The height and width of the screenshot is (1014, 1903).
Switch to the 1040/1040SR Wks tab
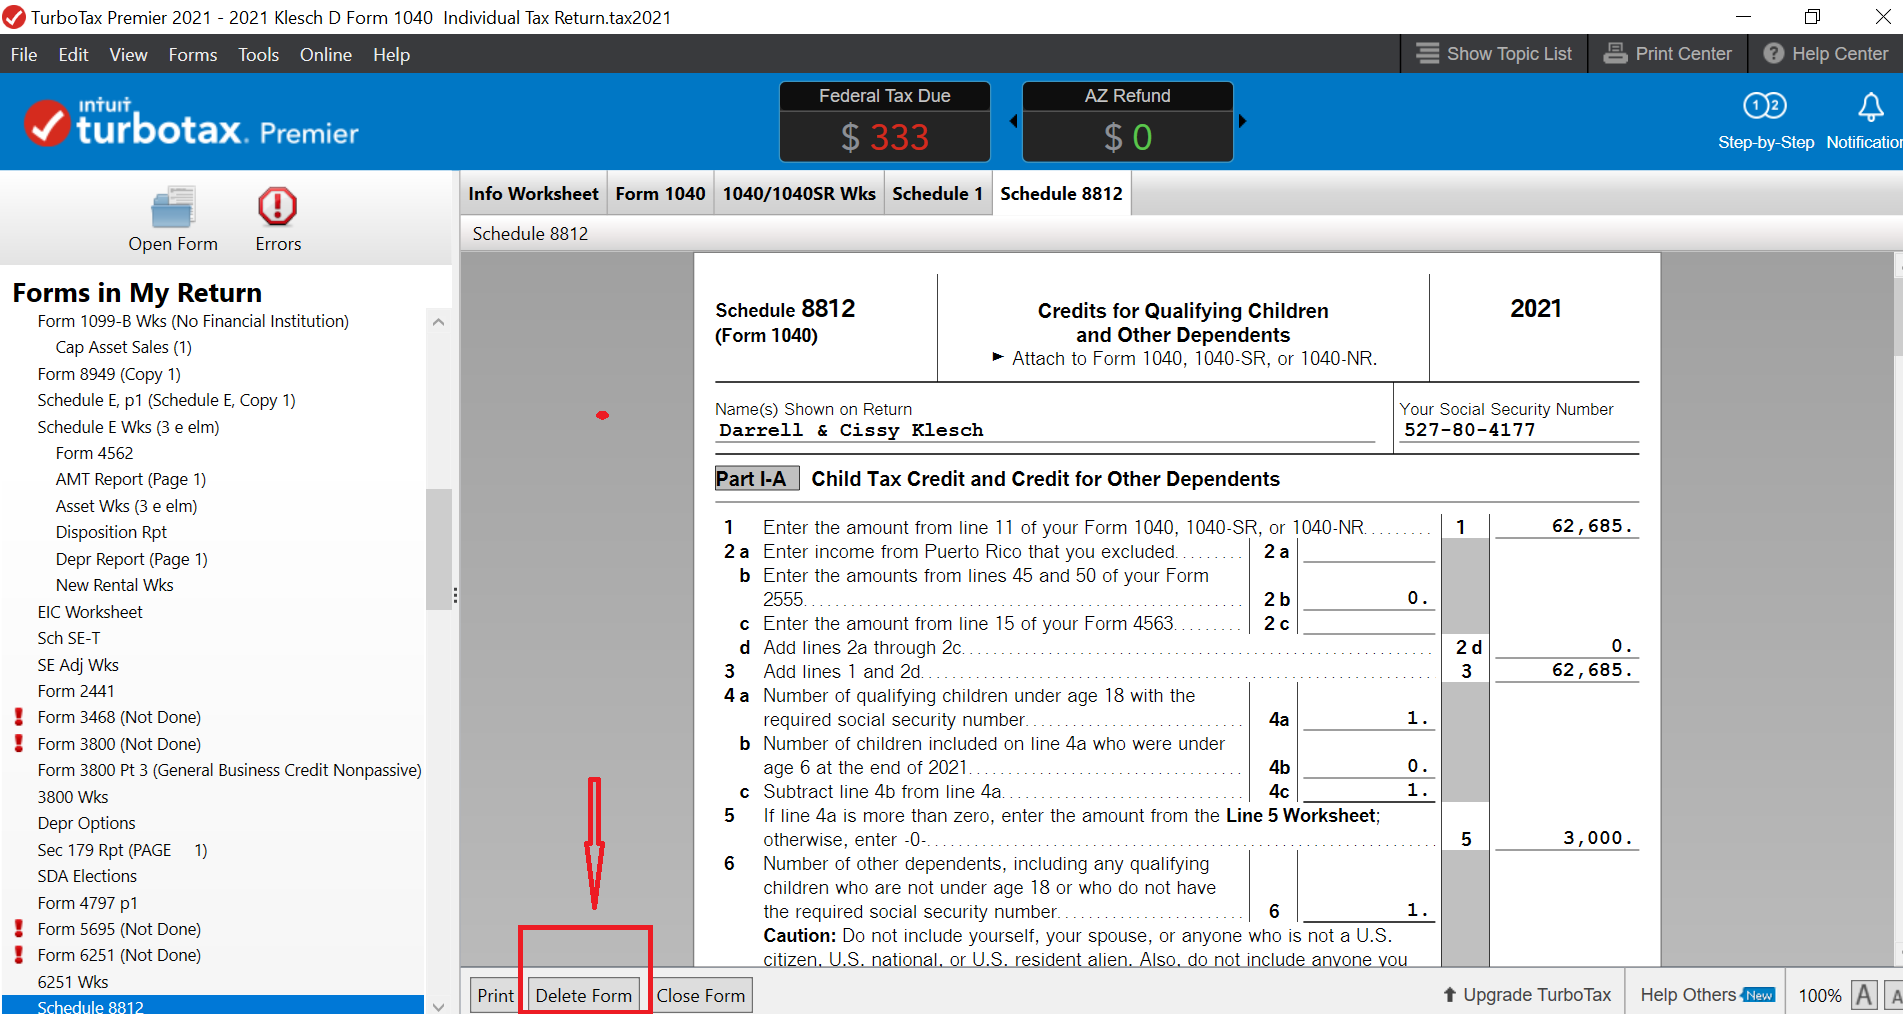pos(799,194)
